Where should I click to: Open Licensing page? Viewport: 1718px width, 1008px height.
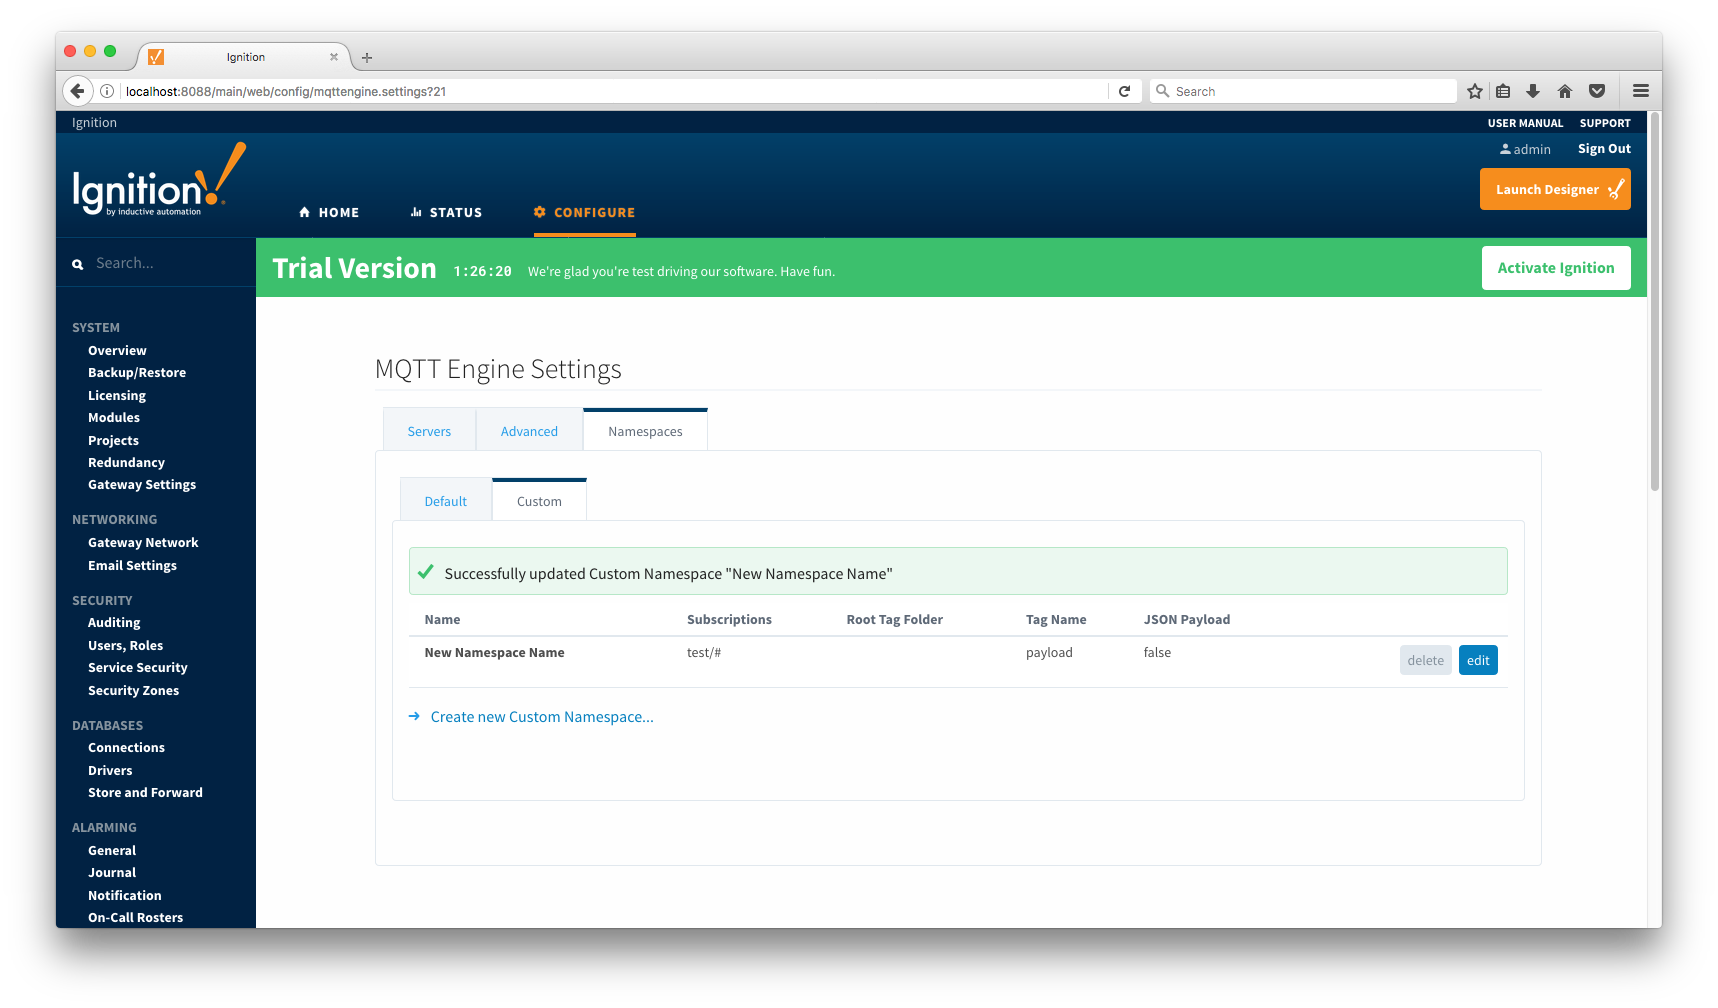(x=117, y=396)
